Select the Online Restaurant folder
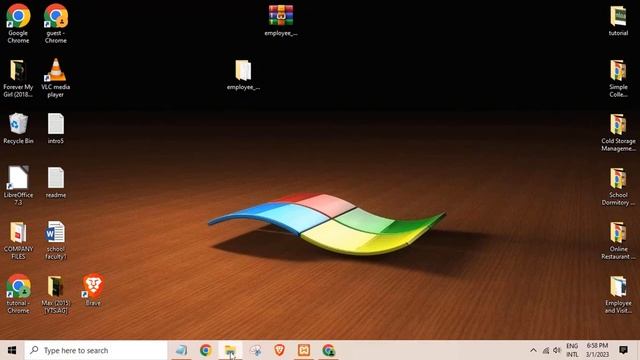 (618, 240)
